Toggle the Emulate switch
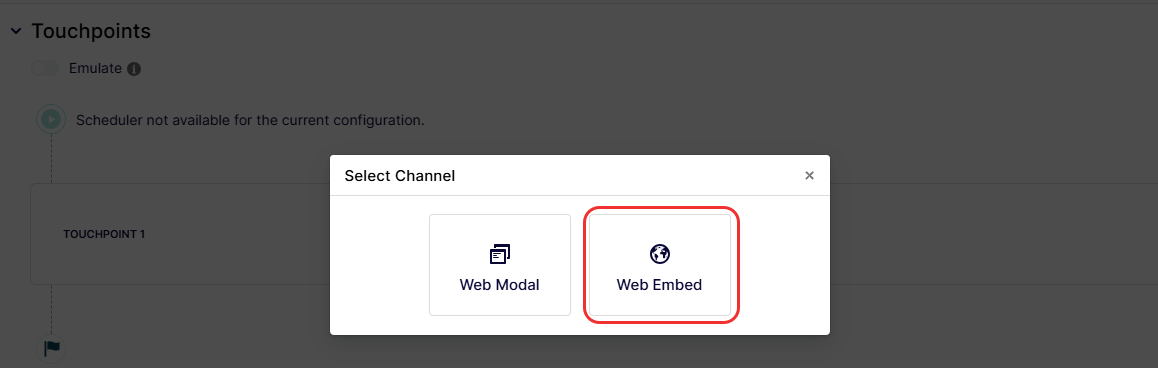 click(x=45, y=68)
